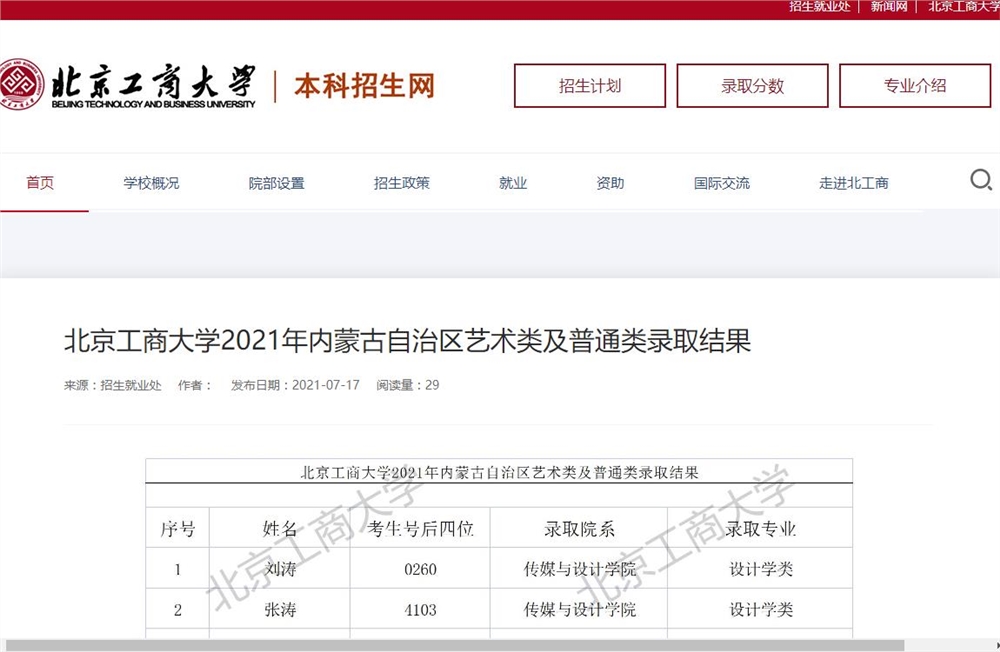
Task: Click the name cell 刘涛
Action: [280, 569]
